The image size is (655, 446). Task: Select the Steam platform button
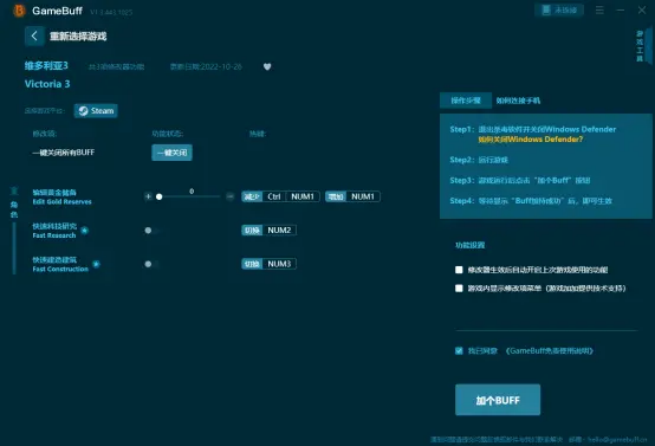[x=96, y=111]
